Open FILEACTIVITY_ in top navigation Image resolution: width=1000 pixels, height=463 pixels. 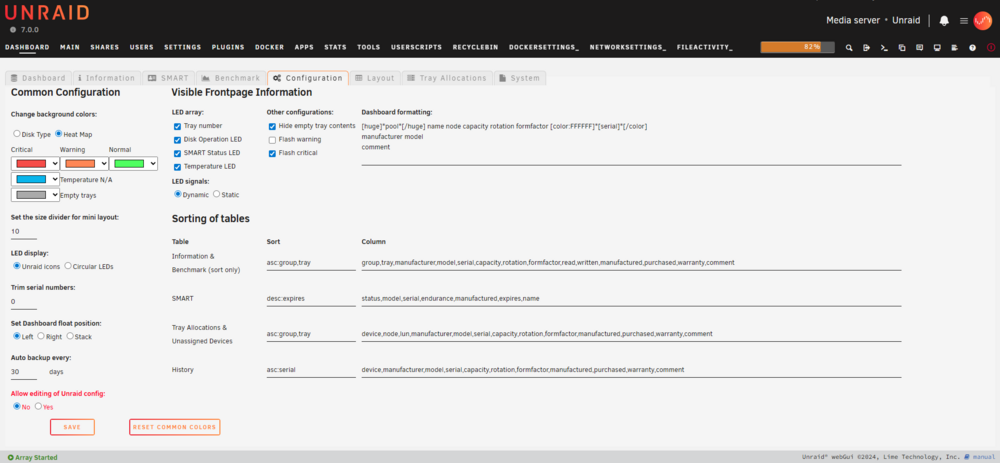(705, 47)
